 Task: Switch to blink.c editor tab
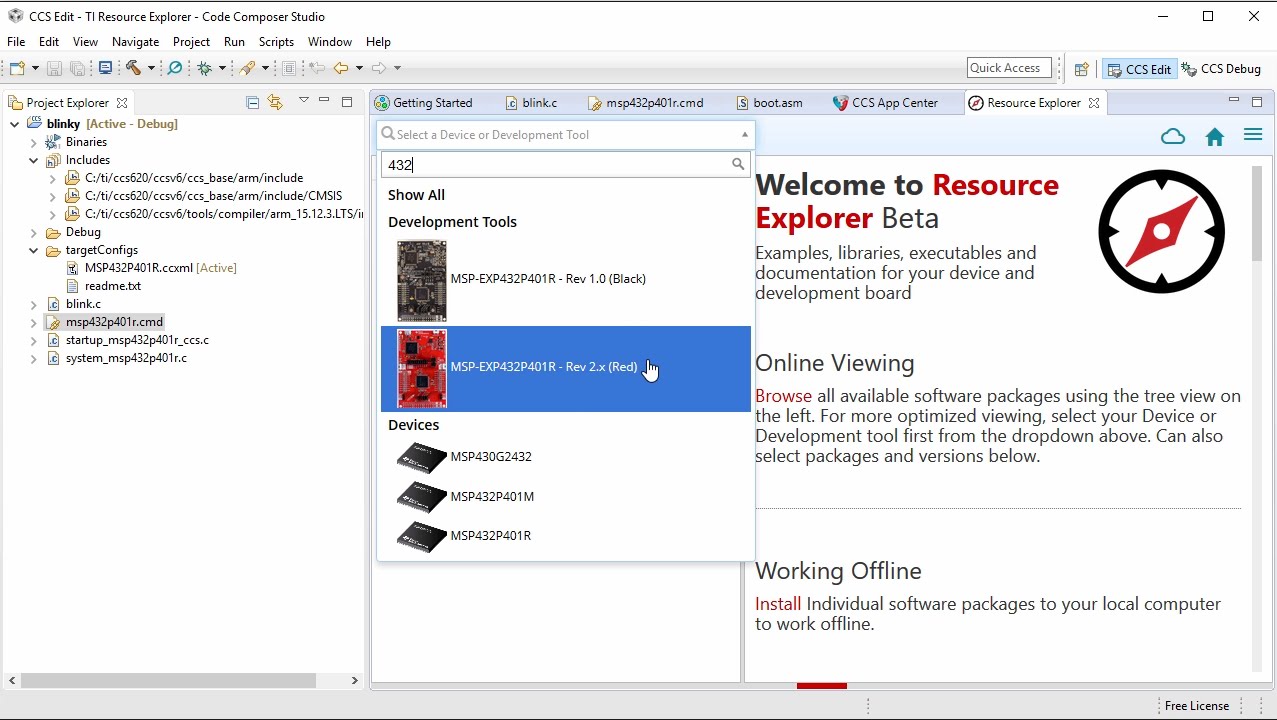click(531, 103)
